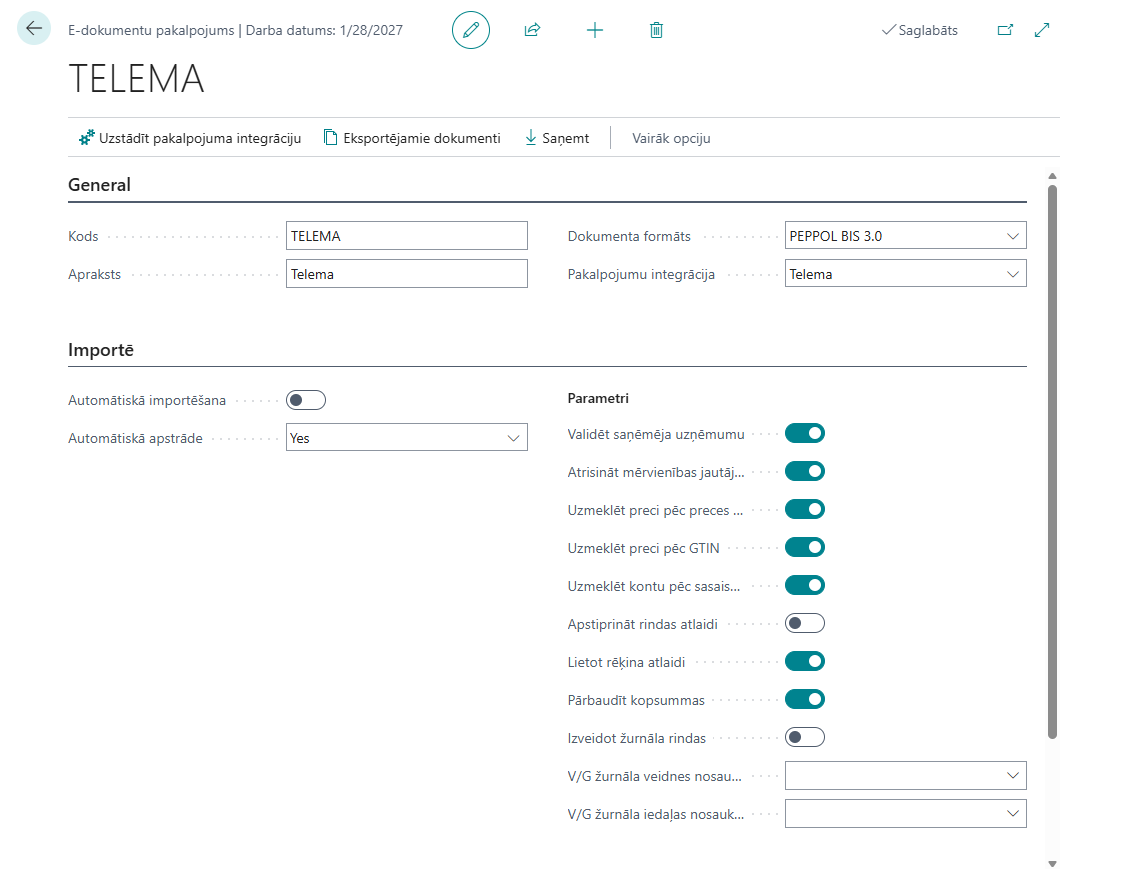Enable the Automātiskā importēšana toggle
This screenshot has width=1128, height=869.
(x=306, y=400)
